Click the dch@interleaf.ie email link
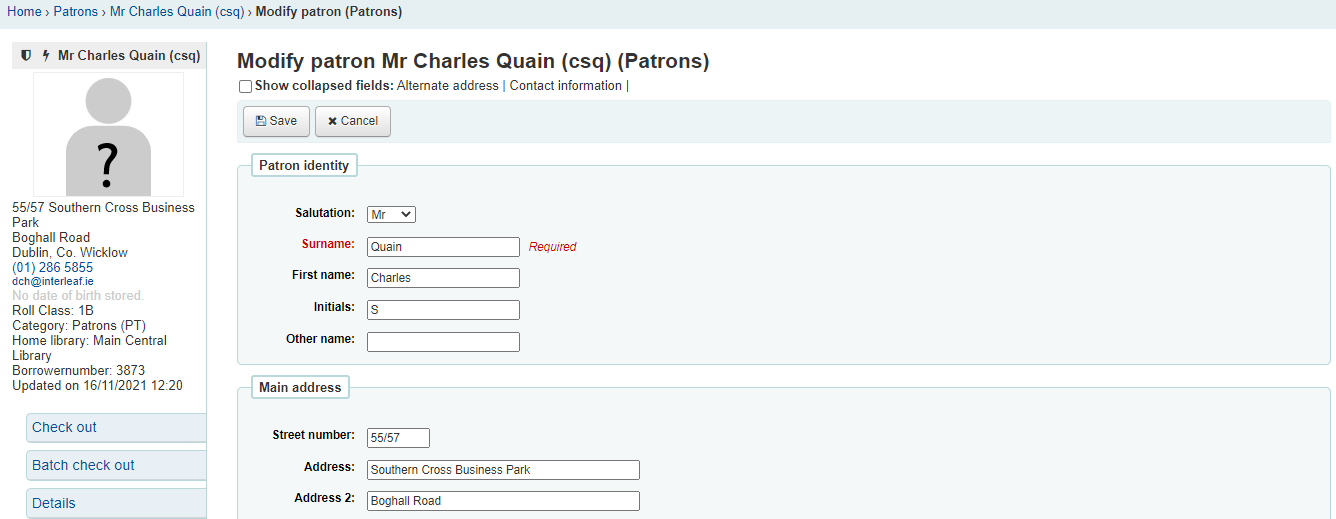The image size is (1336, 519). point(52,282)
